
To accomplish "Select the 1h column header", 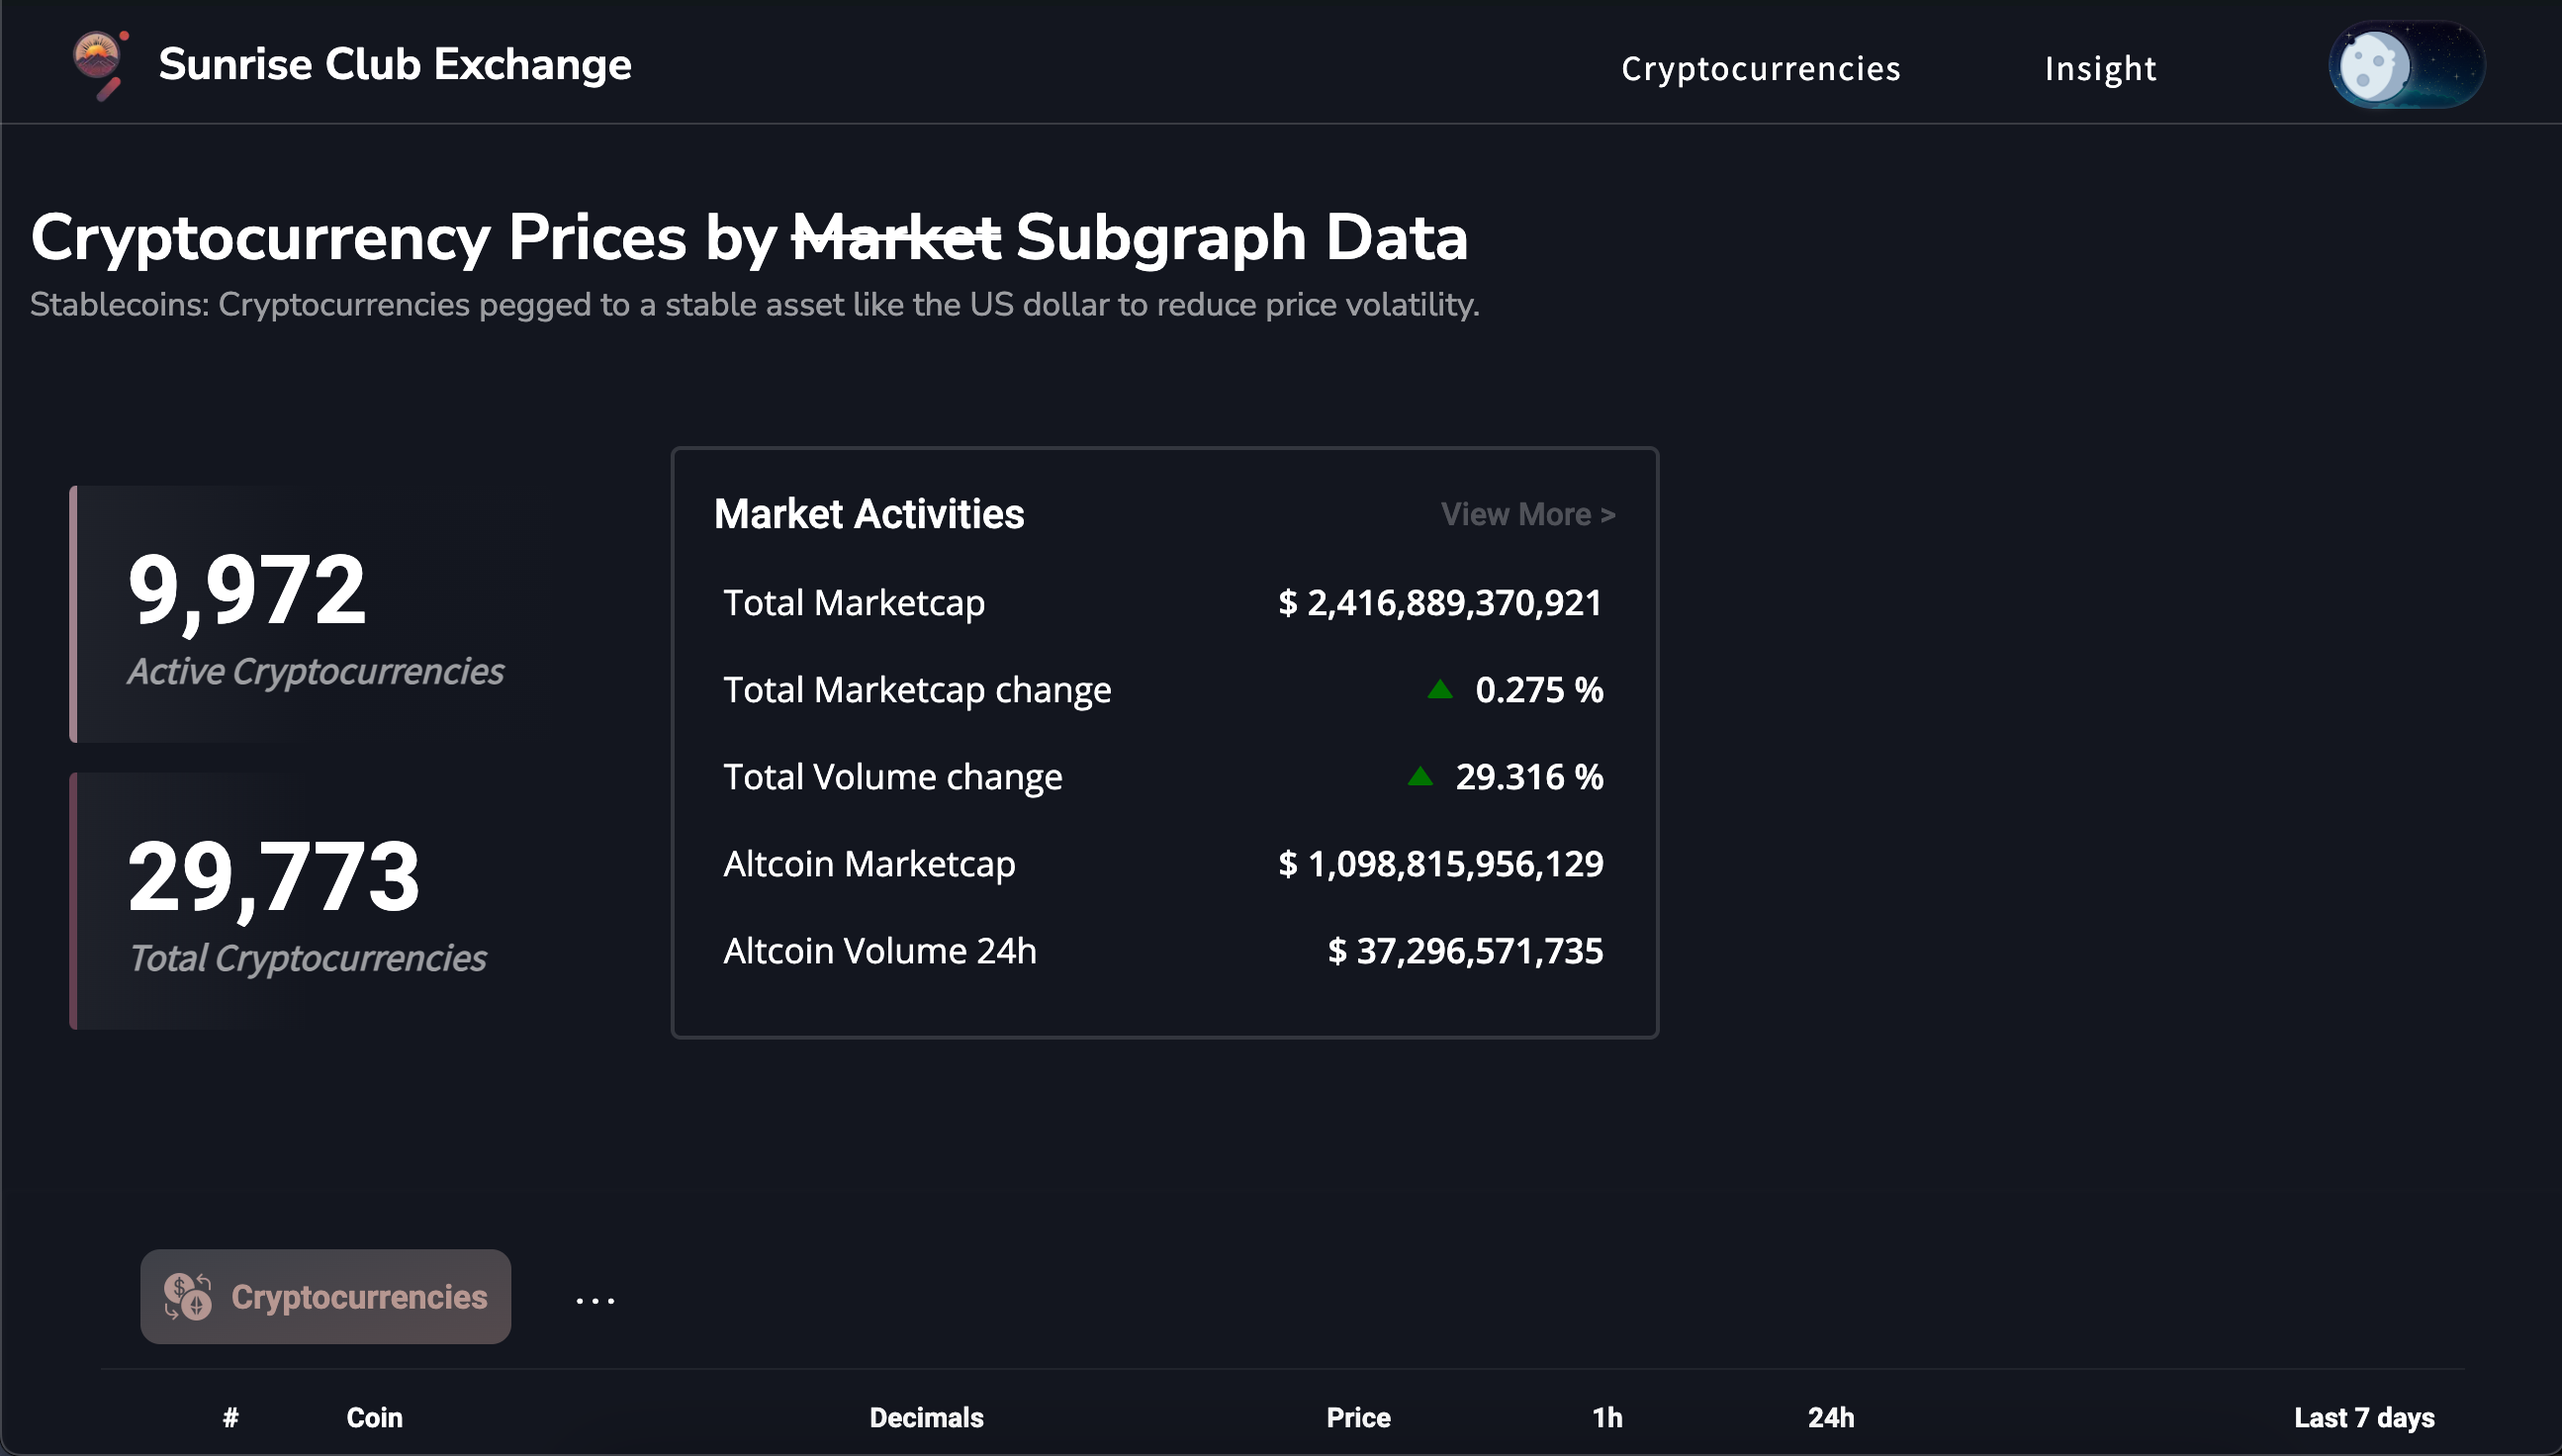I will 1606,1417.
